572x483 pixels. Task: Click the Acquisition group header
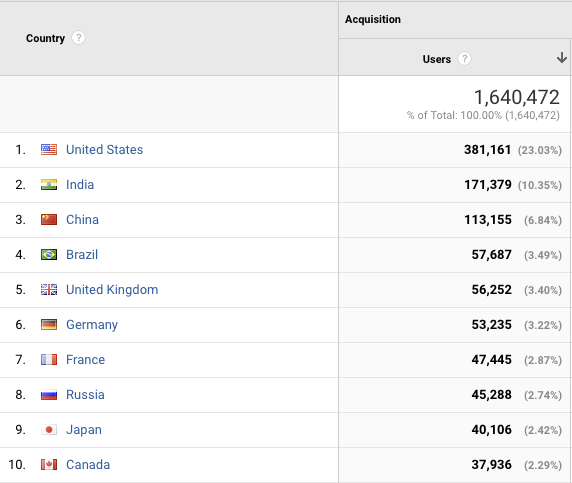point(373,19)
